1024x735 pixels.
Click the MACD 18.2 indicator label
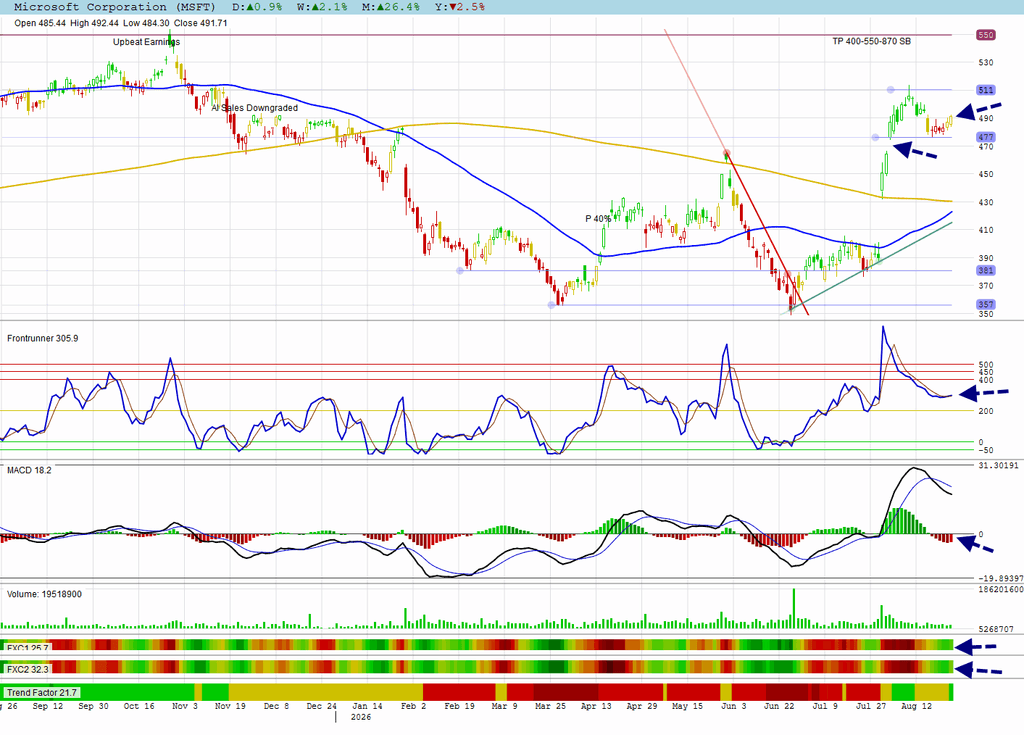tap(29, 470)
